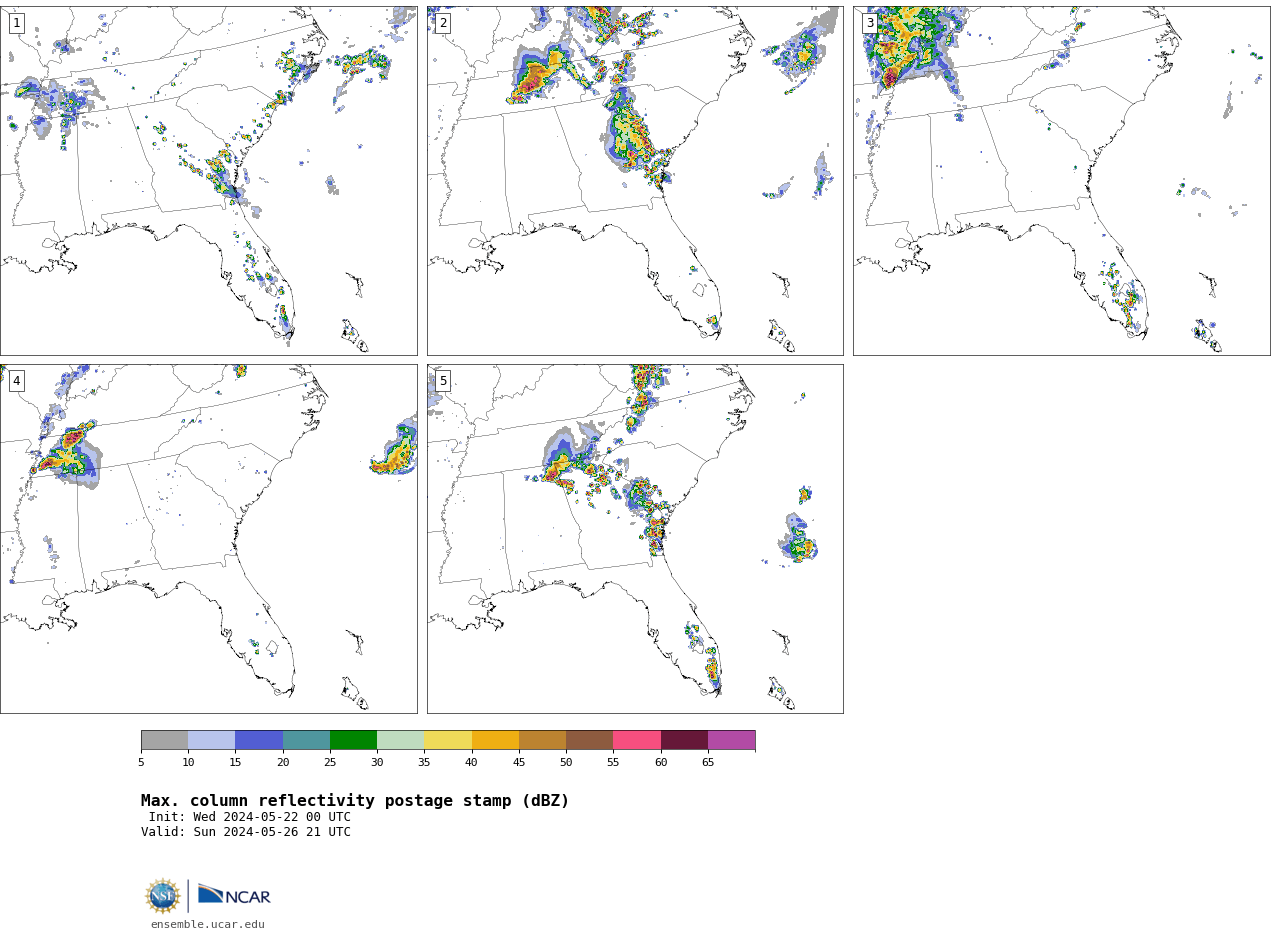Click the teal 20-25 dBZ color swatch
The height and width of the screenshot is (936, 1280).
tap(306, 740)
